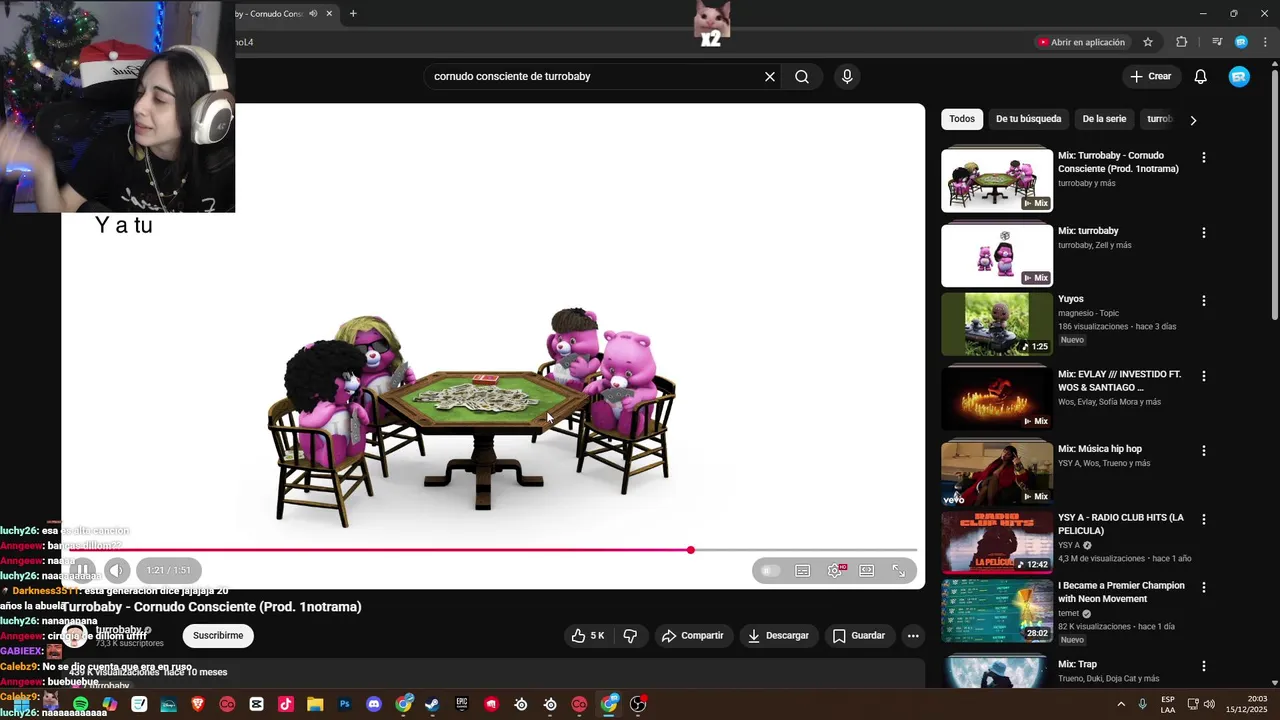The width and height of the screenshot is (1280, 720).
Task: Open options for Mix: Música hip hop
Action: coord(1204,451)
